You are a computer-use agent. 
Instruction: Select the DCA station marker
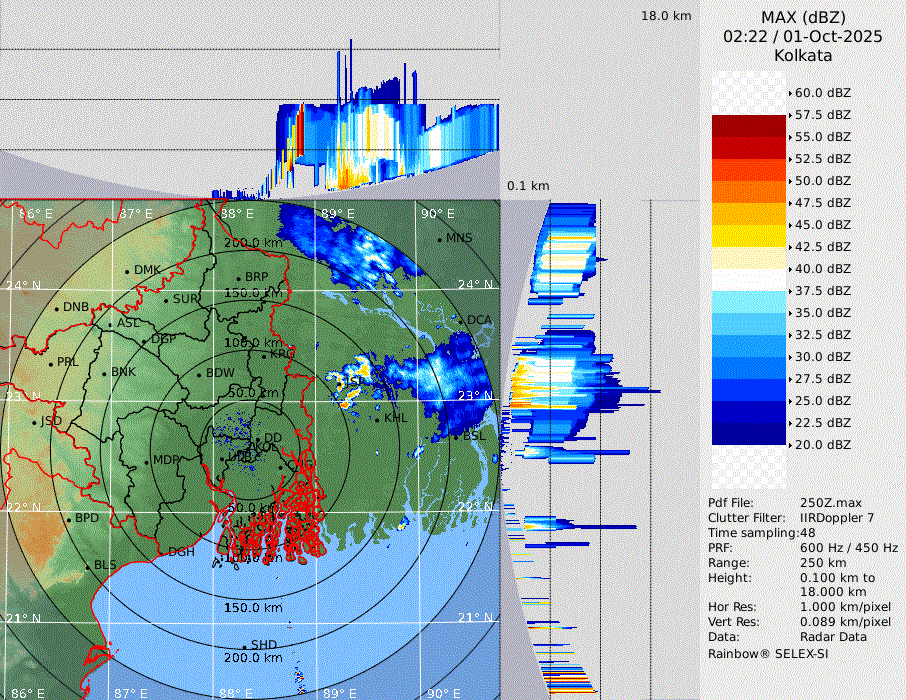[x=461, y=320]
